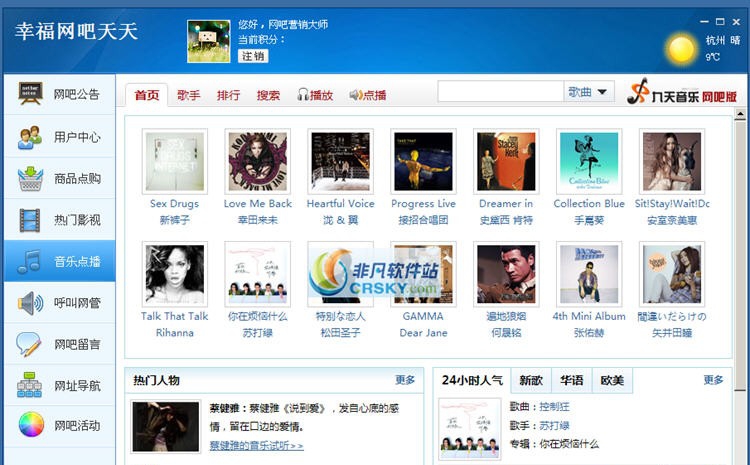This screenshot has height=465, width=750.
Task: Select the 音乐点播 music note icon
Action: [x=29, y=261]
